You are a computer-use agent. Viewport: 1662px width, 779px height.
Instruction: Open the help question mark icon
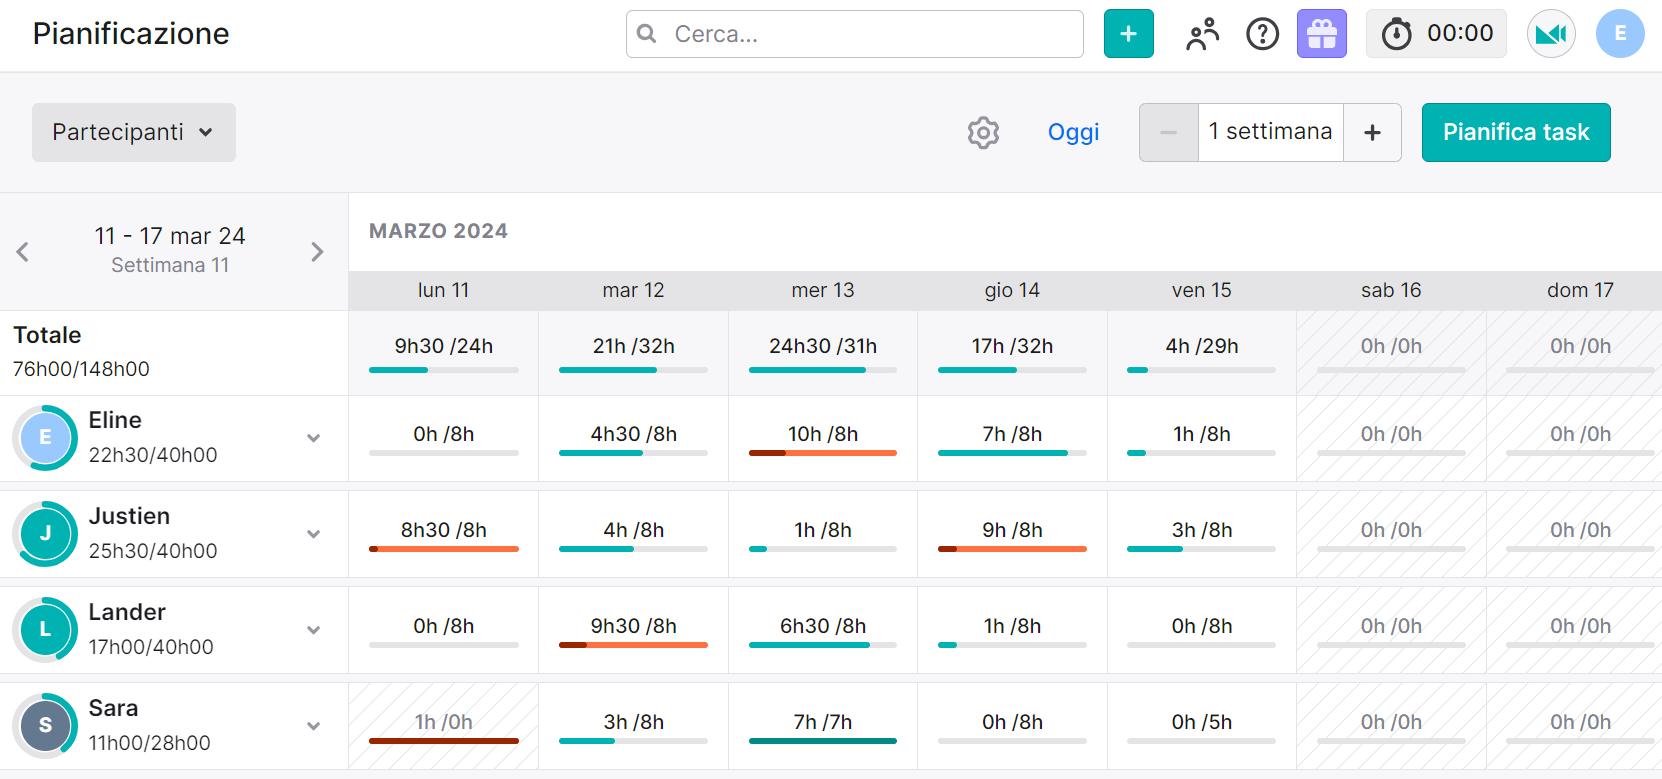point(1262,34)
